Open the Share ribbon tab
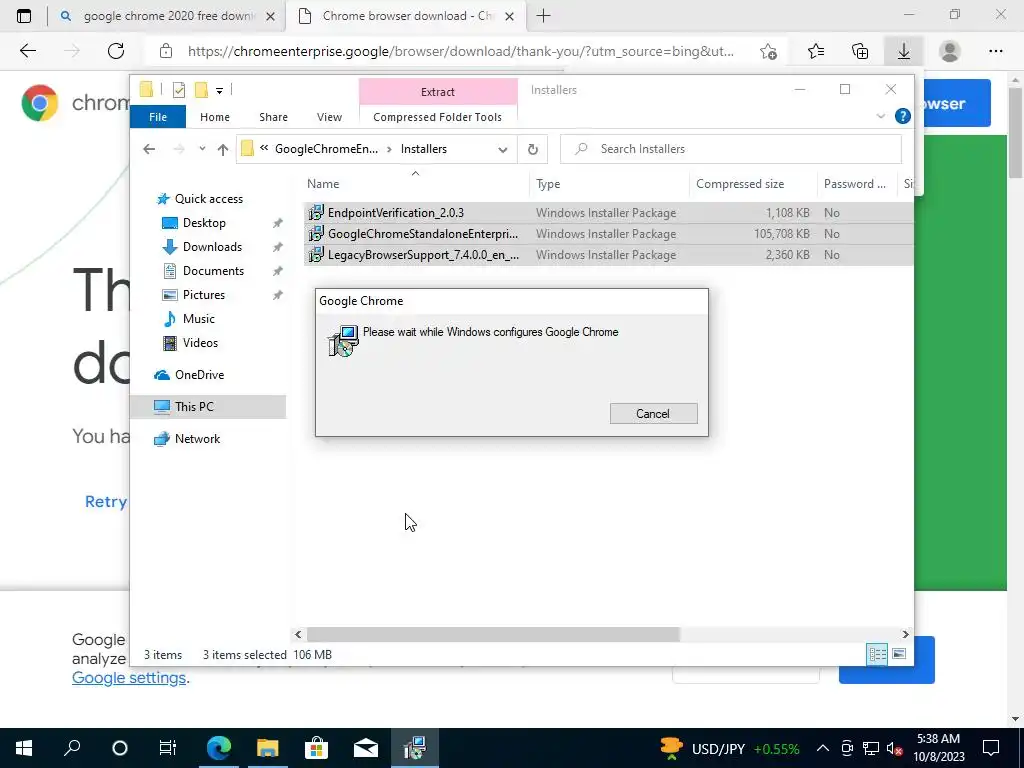This screenshot has height=768, width=1024. point(273,117)
